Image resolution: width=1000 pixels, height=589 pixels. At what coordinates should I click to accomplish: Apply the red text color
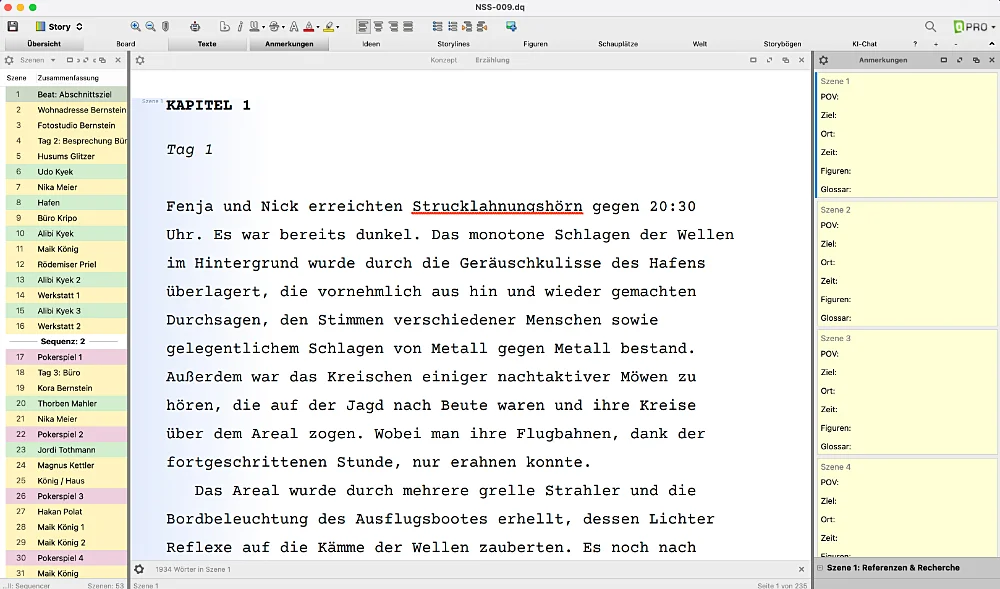[309, 26]
